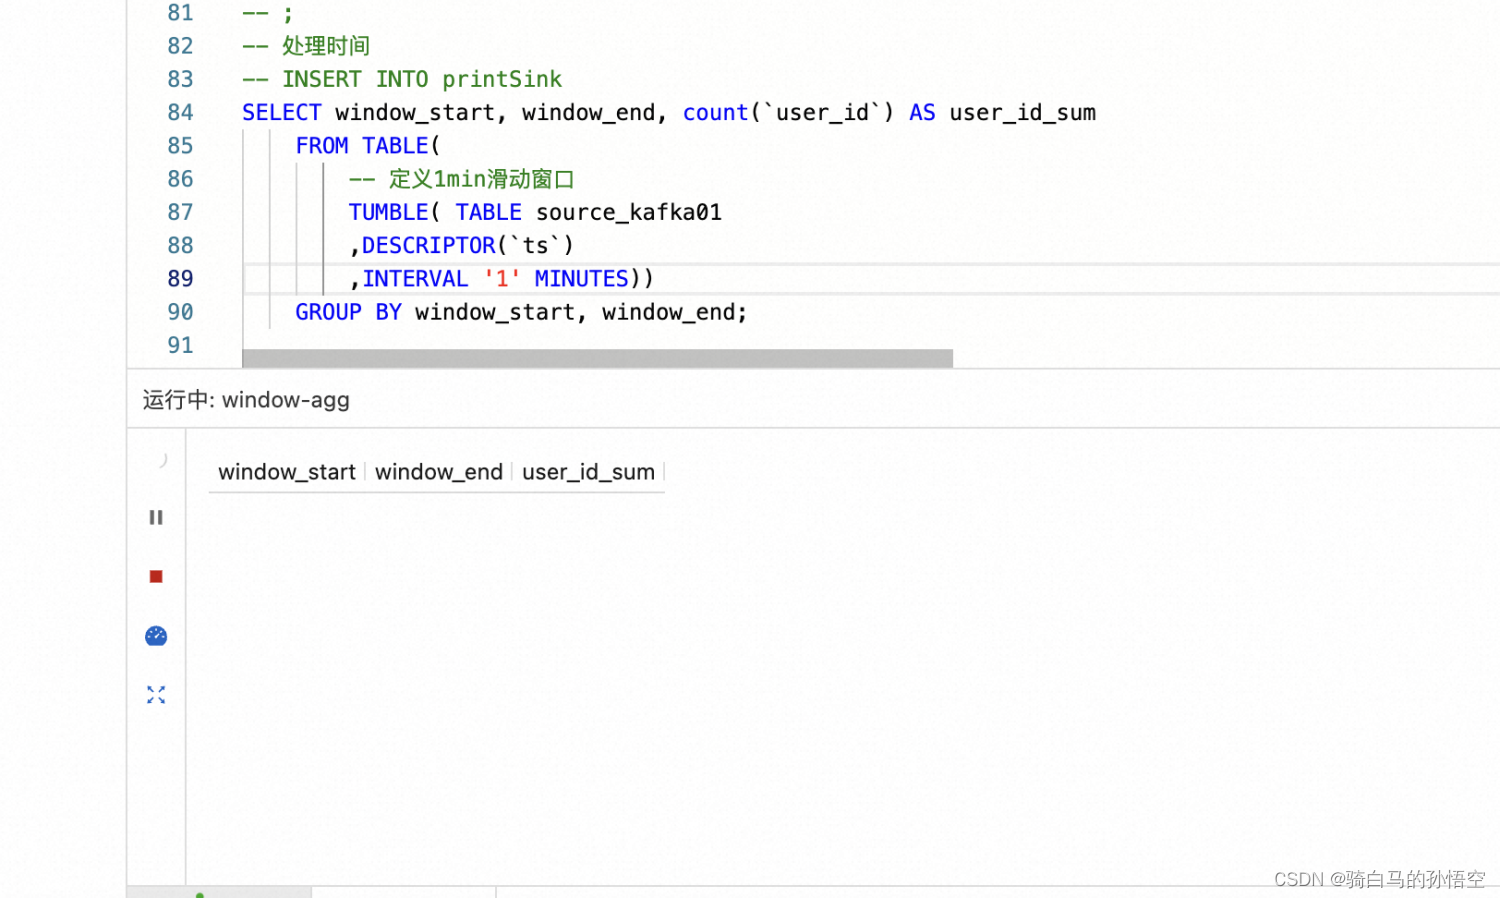1500x898 pixels.
Task: Click the commented INSERT INTO printSink line
Action: pos(402,79)
